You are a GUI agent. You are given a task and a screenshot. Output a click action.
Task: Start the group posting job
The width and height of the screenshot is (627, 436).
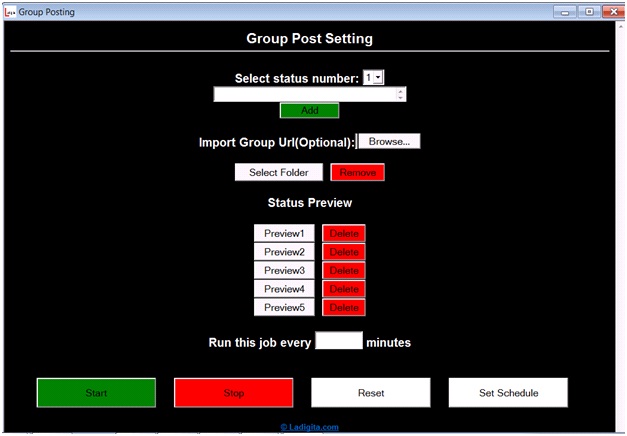(96, 393)
